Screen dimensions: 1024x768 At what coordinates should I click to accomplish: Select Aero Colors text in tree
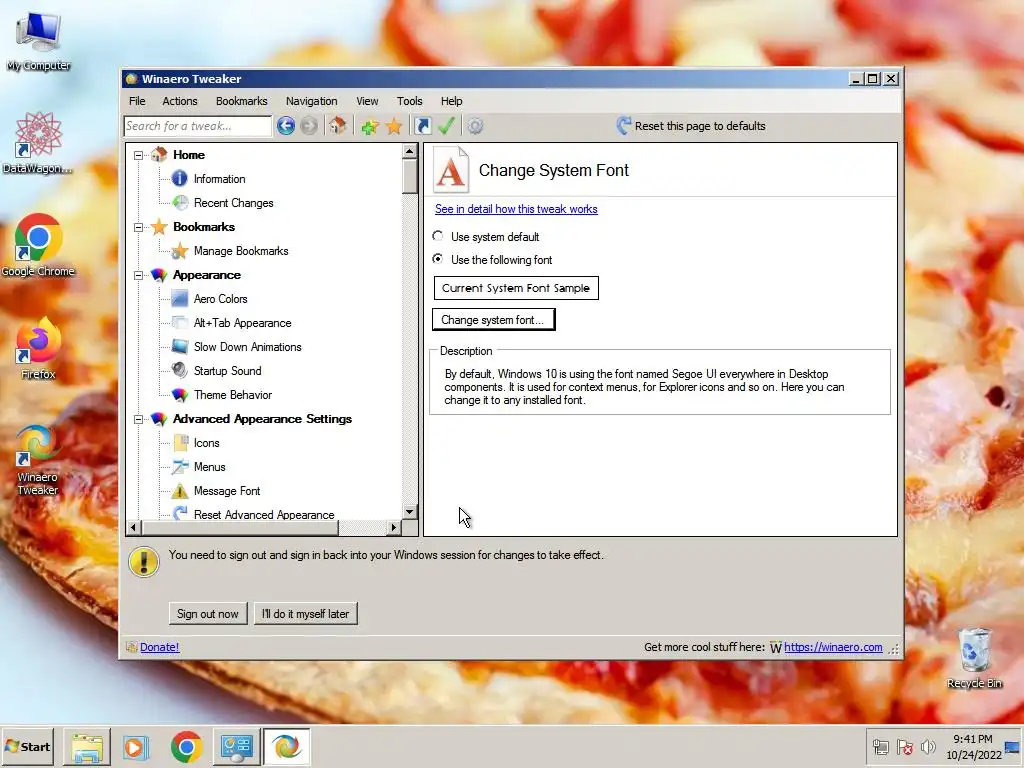coord(221,299)
